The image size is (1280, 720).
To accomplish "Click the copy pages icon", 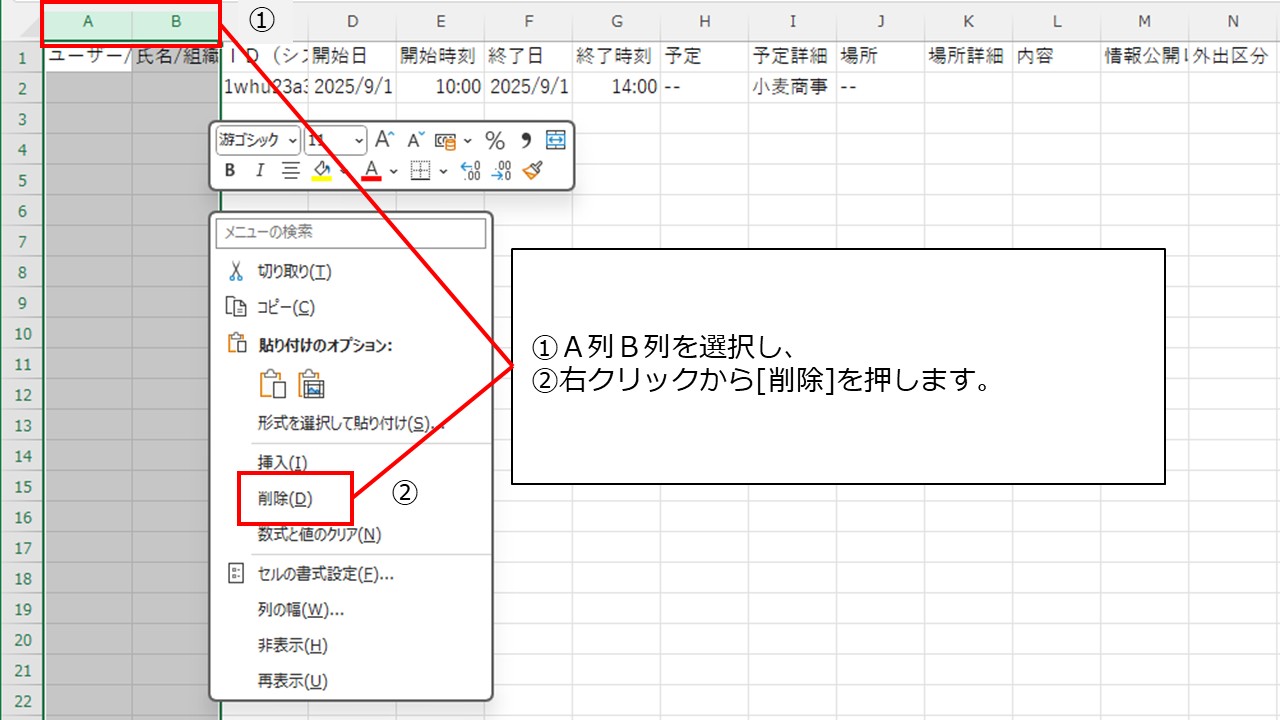I will click(236, 307).
